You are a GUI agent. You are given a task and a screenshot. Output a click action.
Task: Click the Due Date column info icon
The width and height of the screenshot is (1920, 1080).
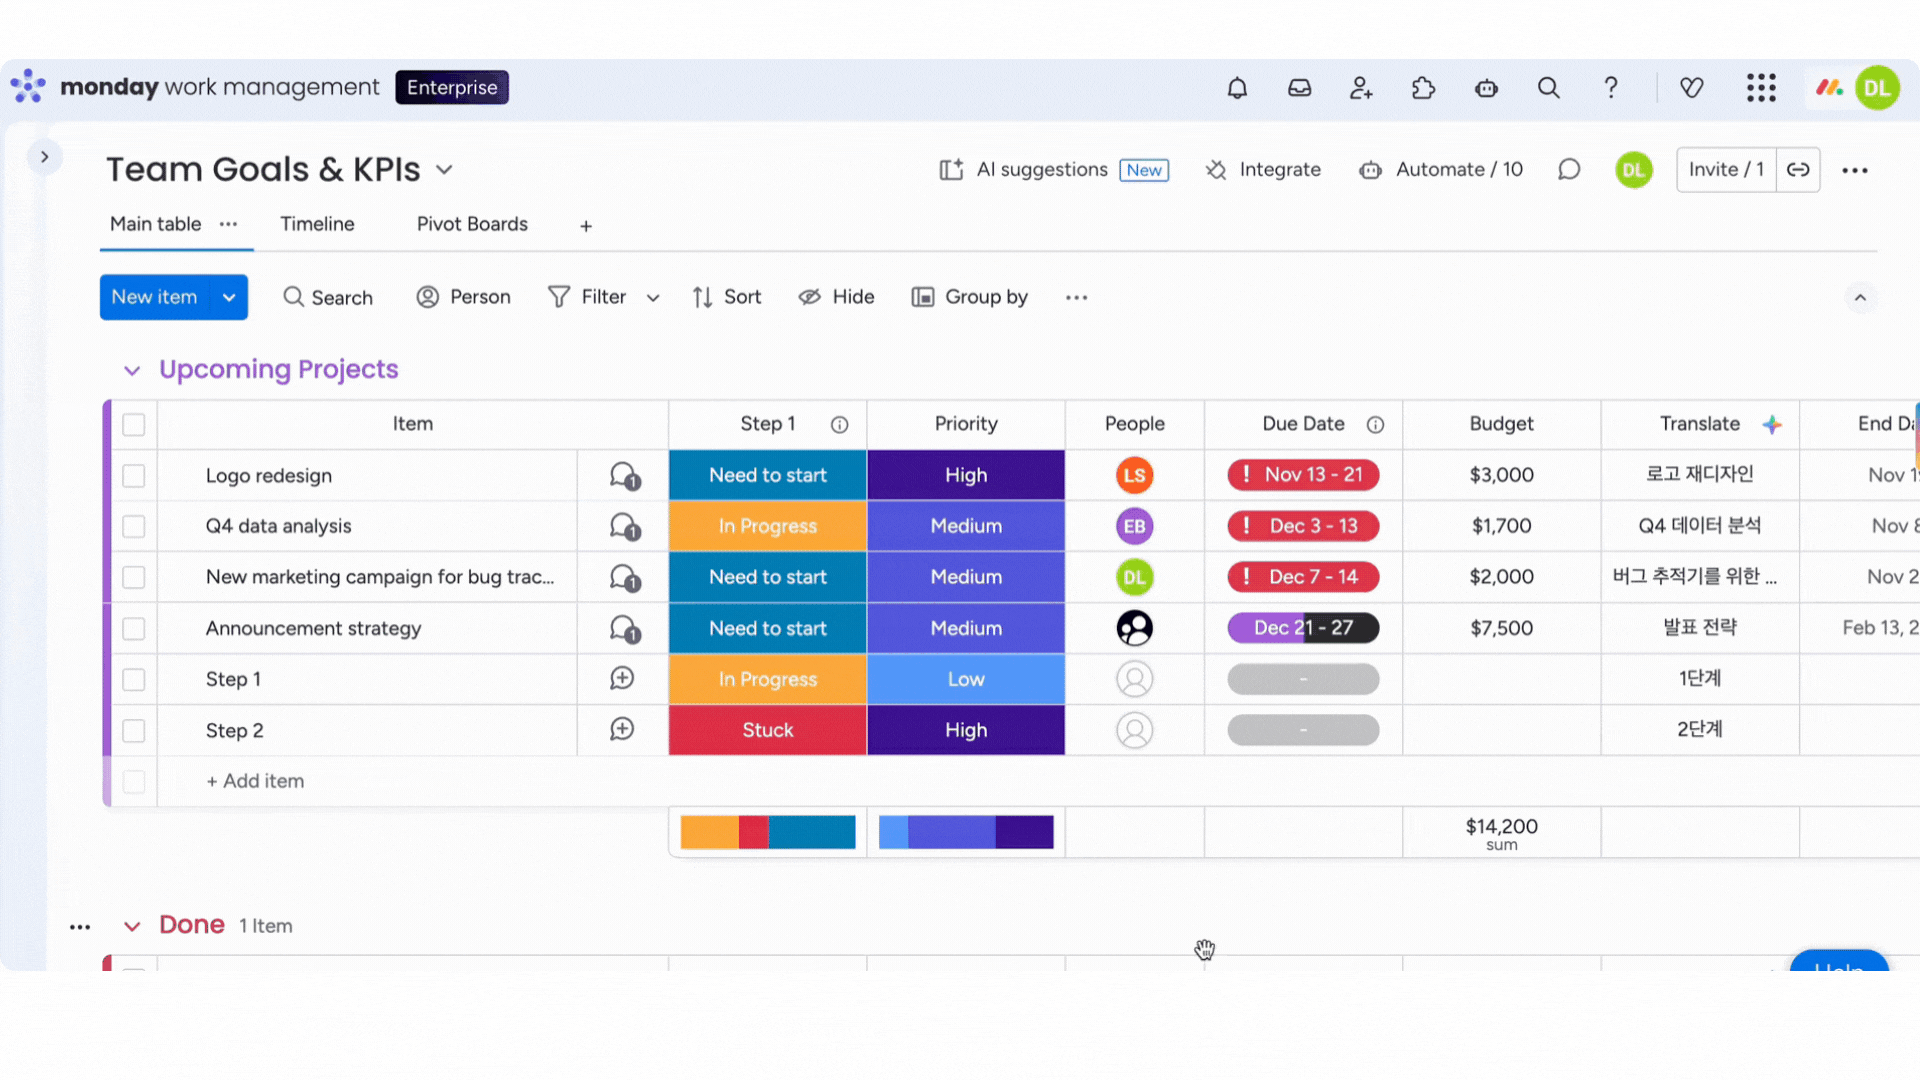(1376, 425)
